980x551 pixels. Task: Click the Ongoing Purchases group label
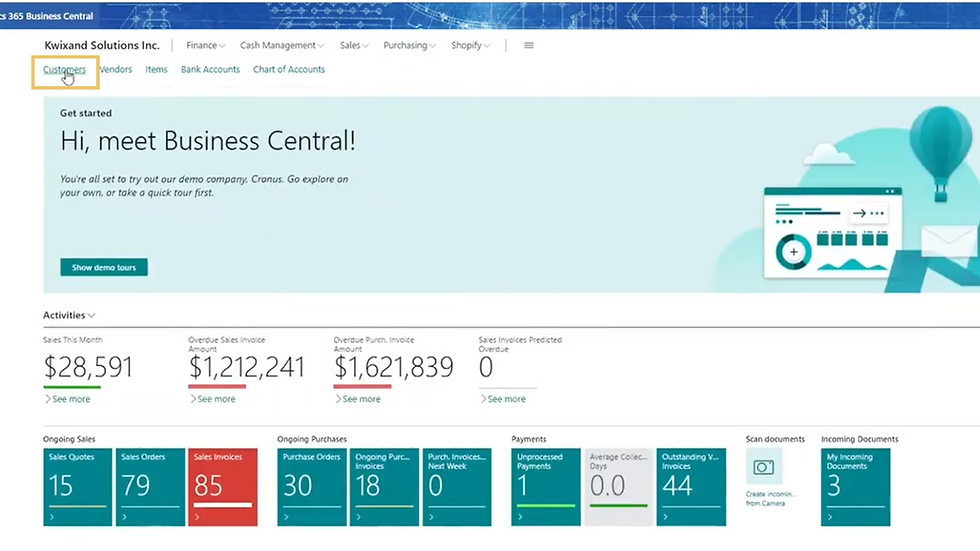pos(312,439)
